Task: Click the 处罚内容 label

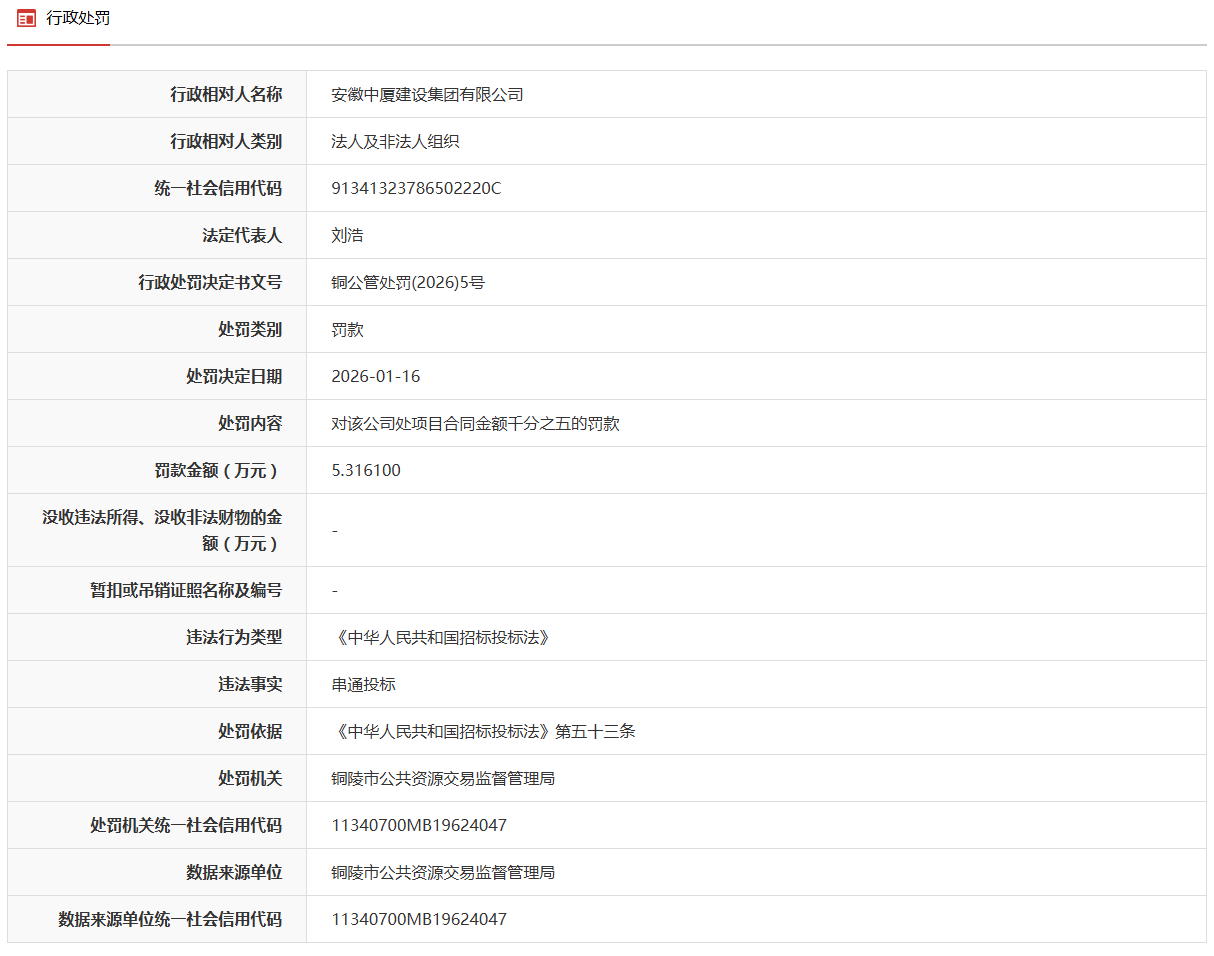Action: tap(250, 423)
